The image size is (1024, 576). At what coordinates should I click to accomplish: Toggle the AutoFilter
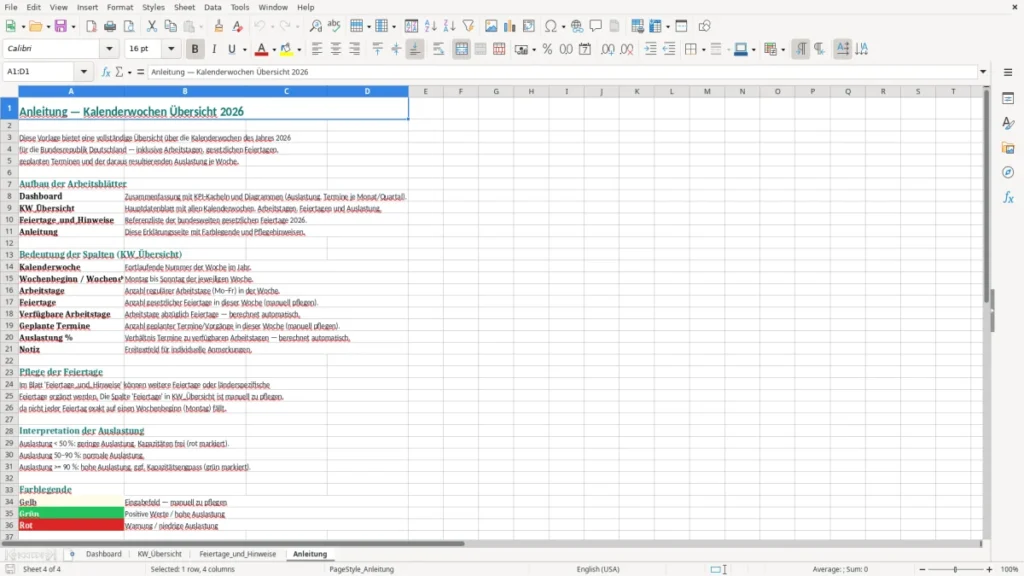tap(468, 26)
